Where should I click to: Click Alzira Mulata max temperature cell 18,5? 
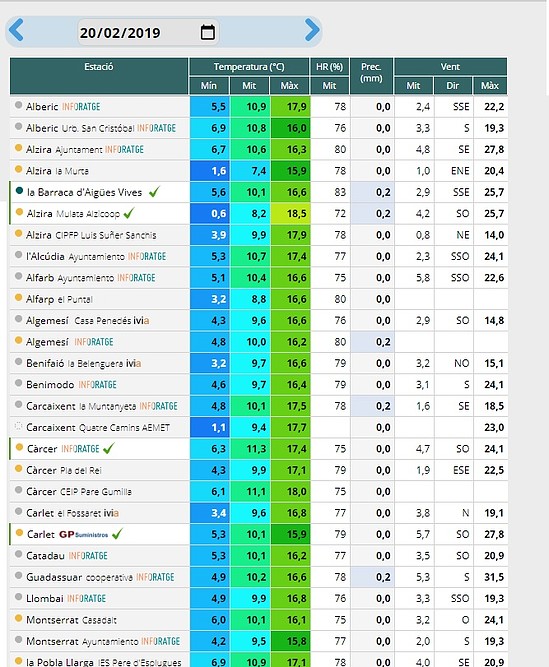click(290, 214)
